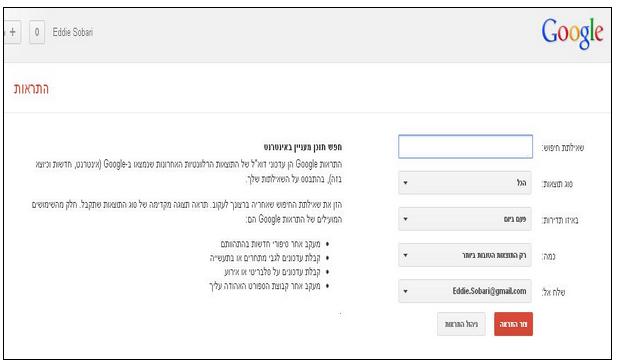Click the arrow on the how-many dropdown
617x364 pixels.
(x=405, y=255)
